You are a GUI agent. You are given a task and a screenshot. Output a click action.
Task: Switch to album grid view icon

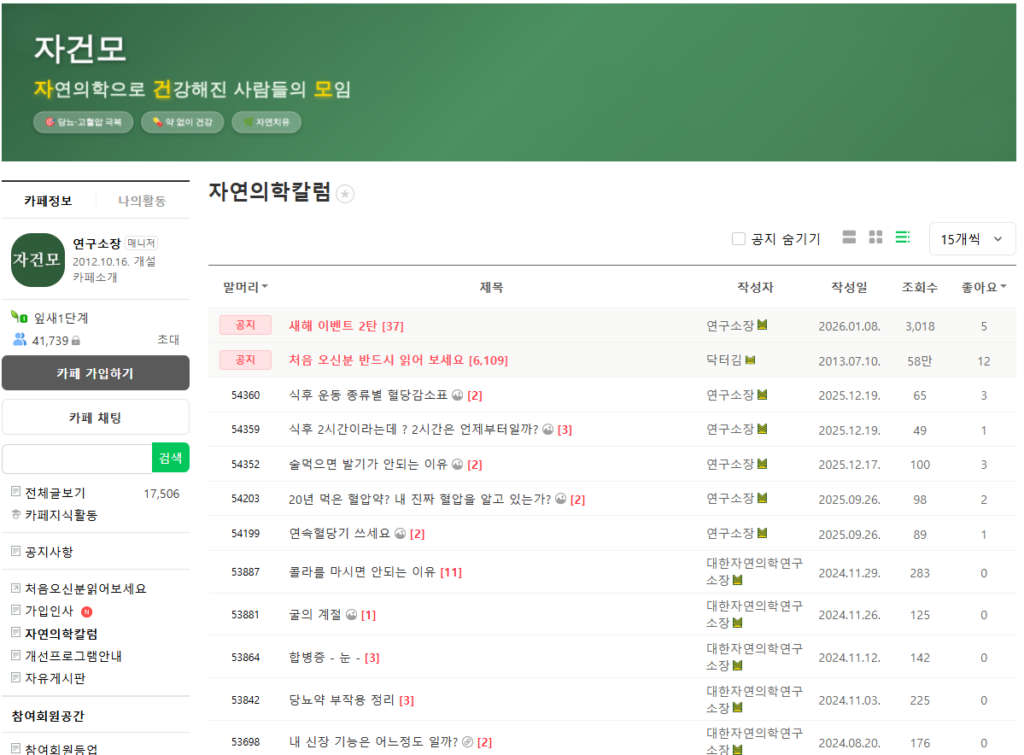coord(875,238)
